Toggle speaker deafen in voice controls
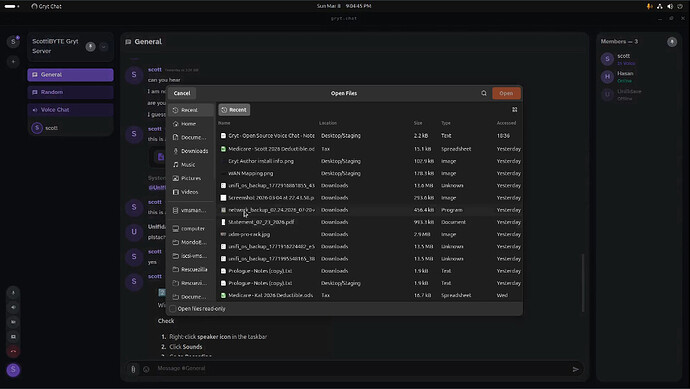 click(13, 308)
